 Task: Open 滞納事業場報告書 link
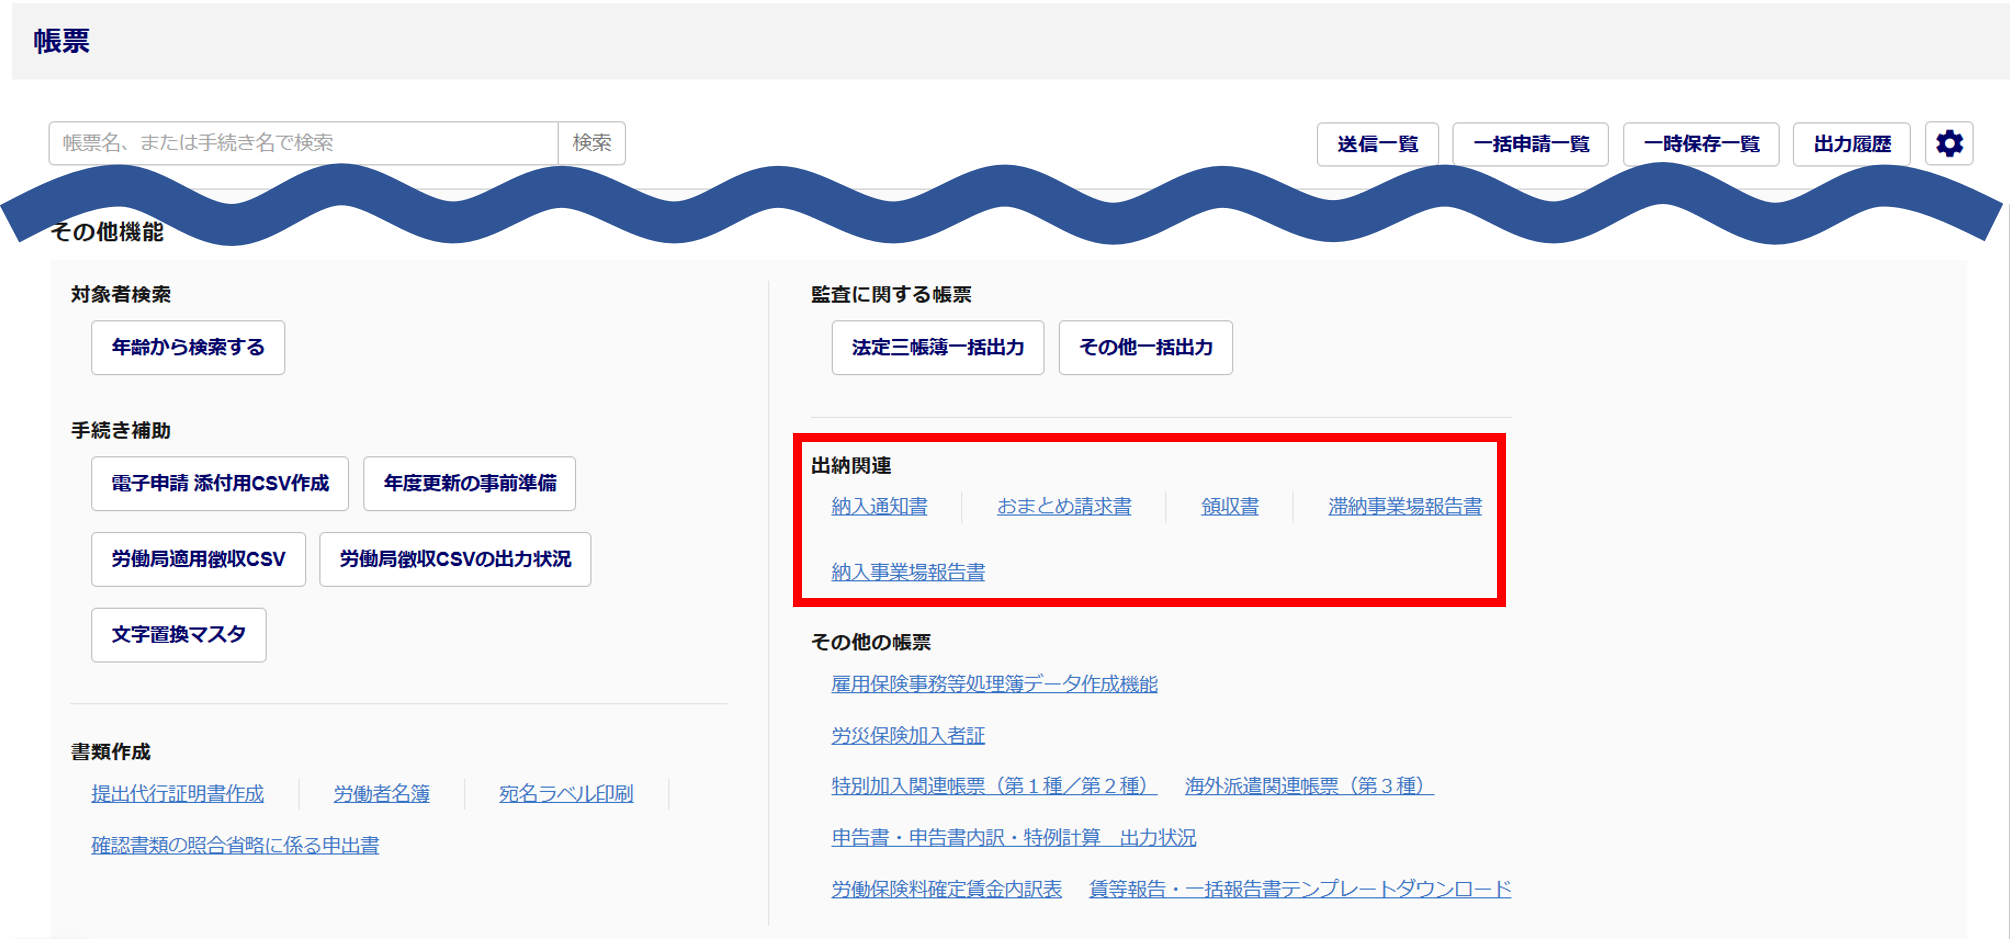coord(1404,507)
